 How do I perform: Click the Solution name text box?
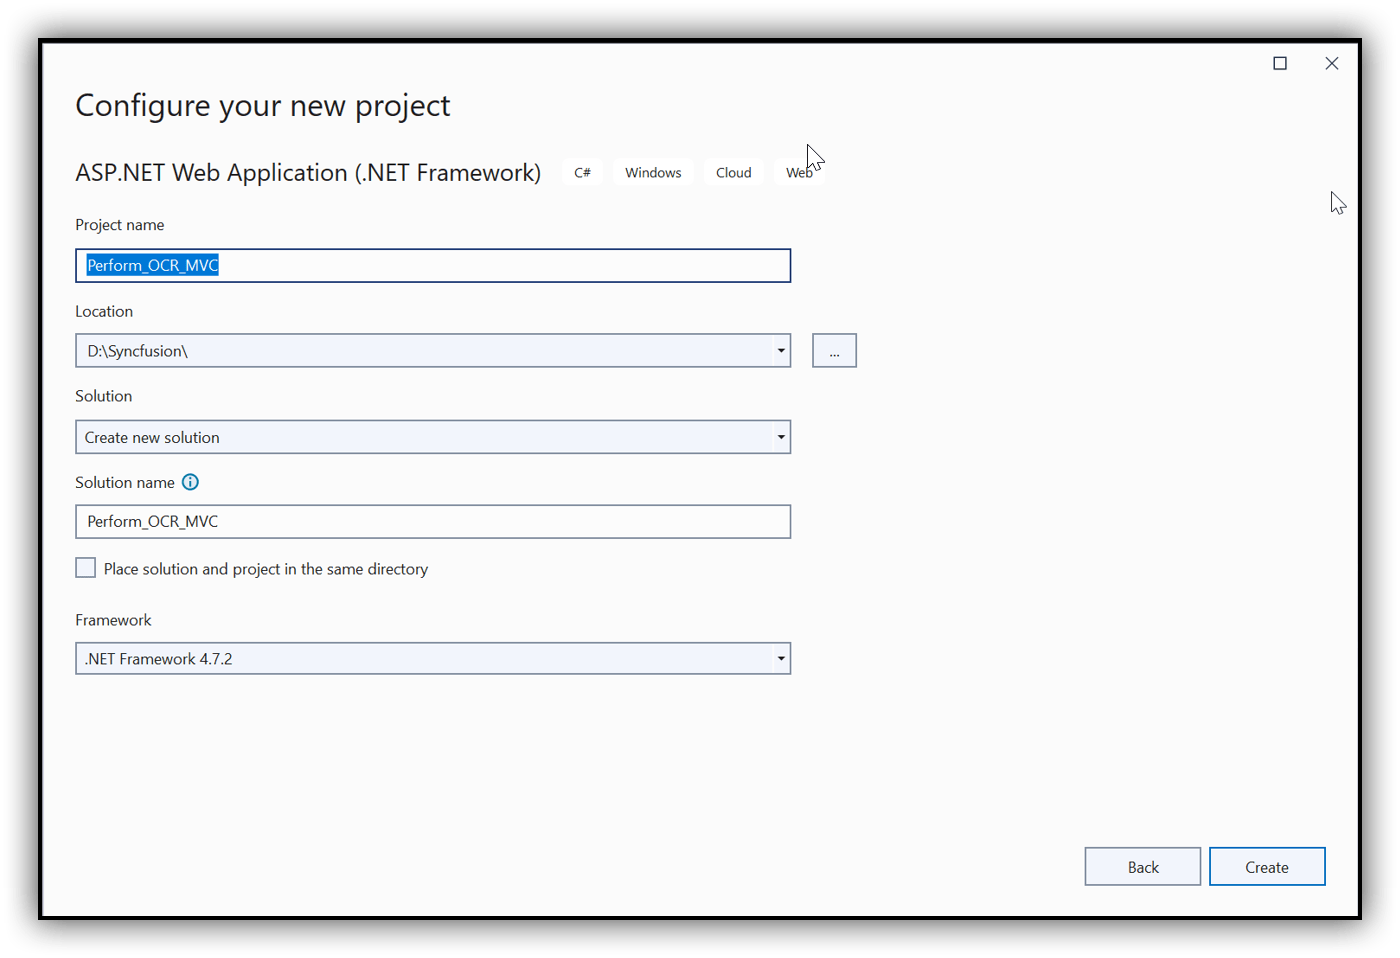pos(433,521)
